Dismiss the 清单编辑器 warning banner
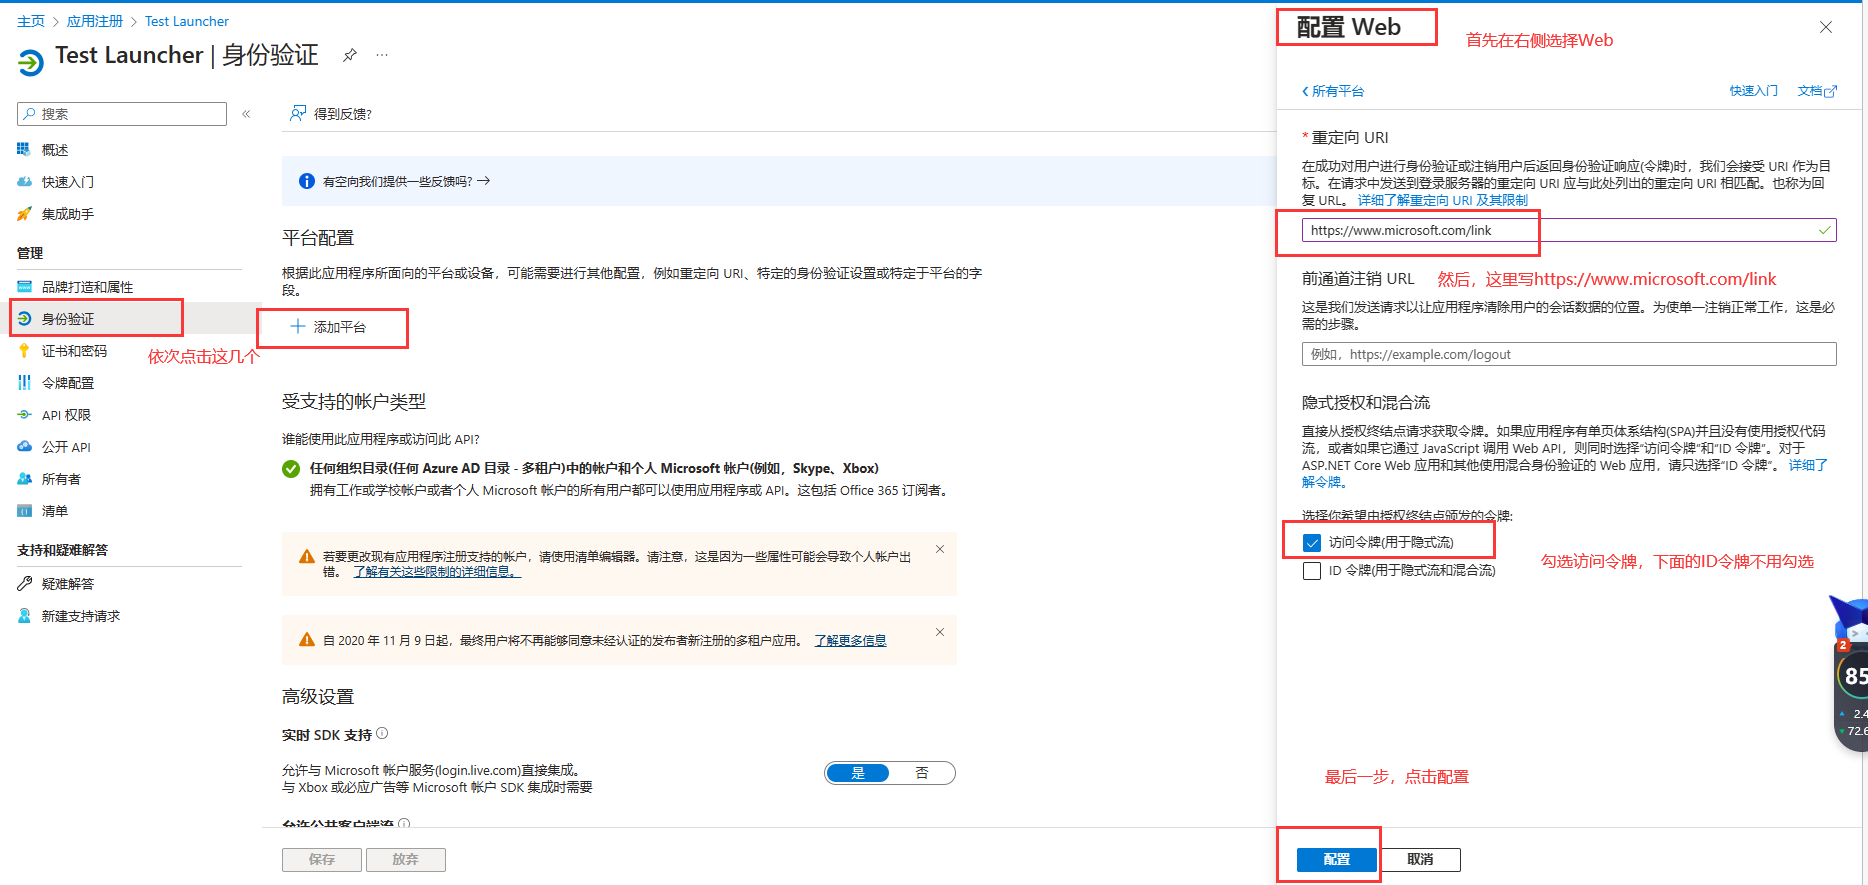The image size is (1868, 885). coord(940,549)
